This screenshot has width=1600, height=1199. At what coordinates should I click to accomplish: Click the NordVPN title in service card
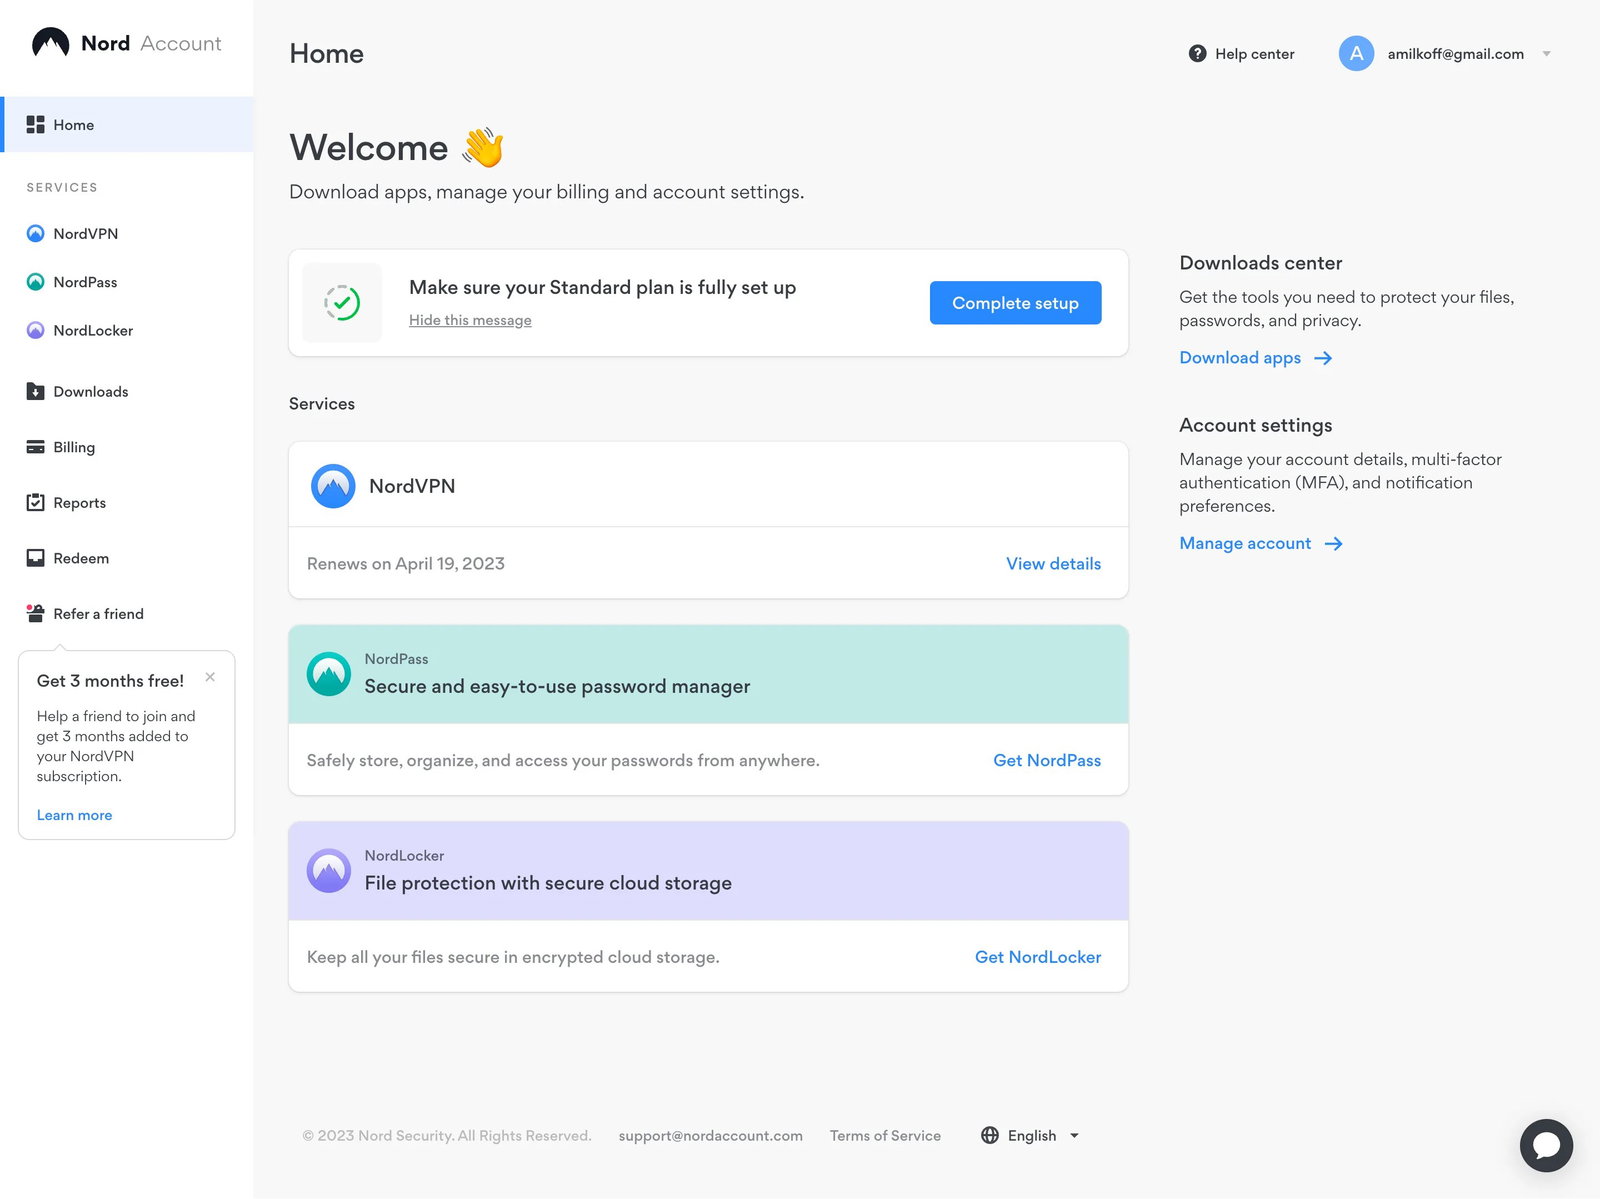point(412,486)
